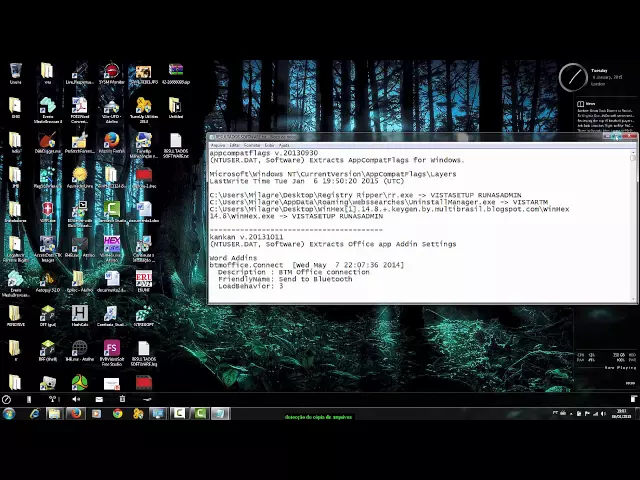The height and width of the screenshot is (480, 640).
Task: Launch DVDVideoSoft Free Studio shortcut
Action: [111, 353]
